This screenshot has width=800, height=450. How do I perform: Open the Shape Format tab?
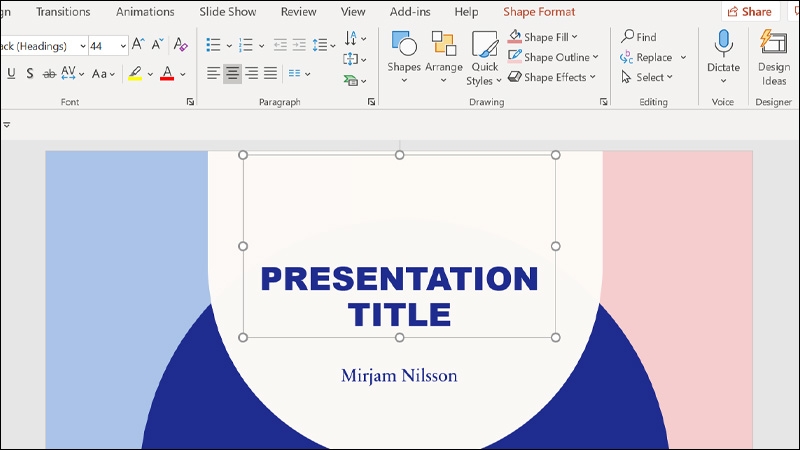[x=539, y=12]
